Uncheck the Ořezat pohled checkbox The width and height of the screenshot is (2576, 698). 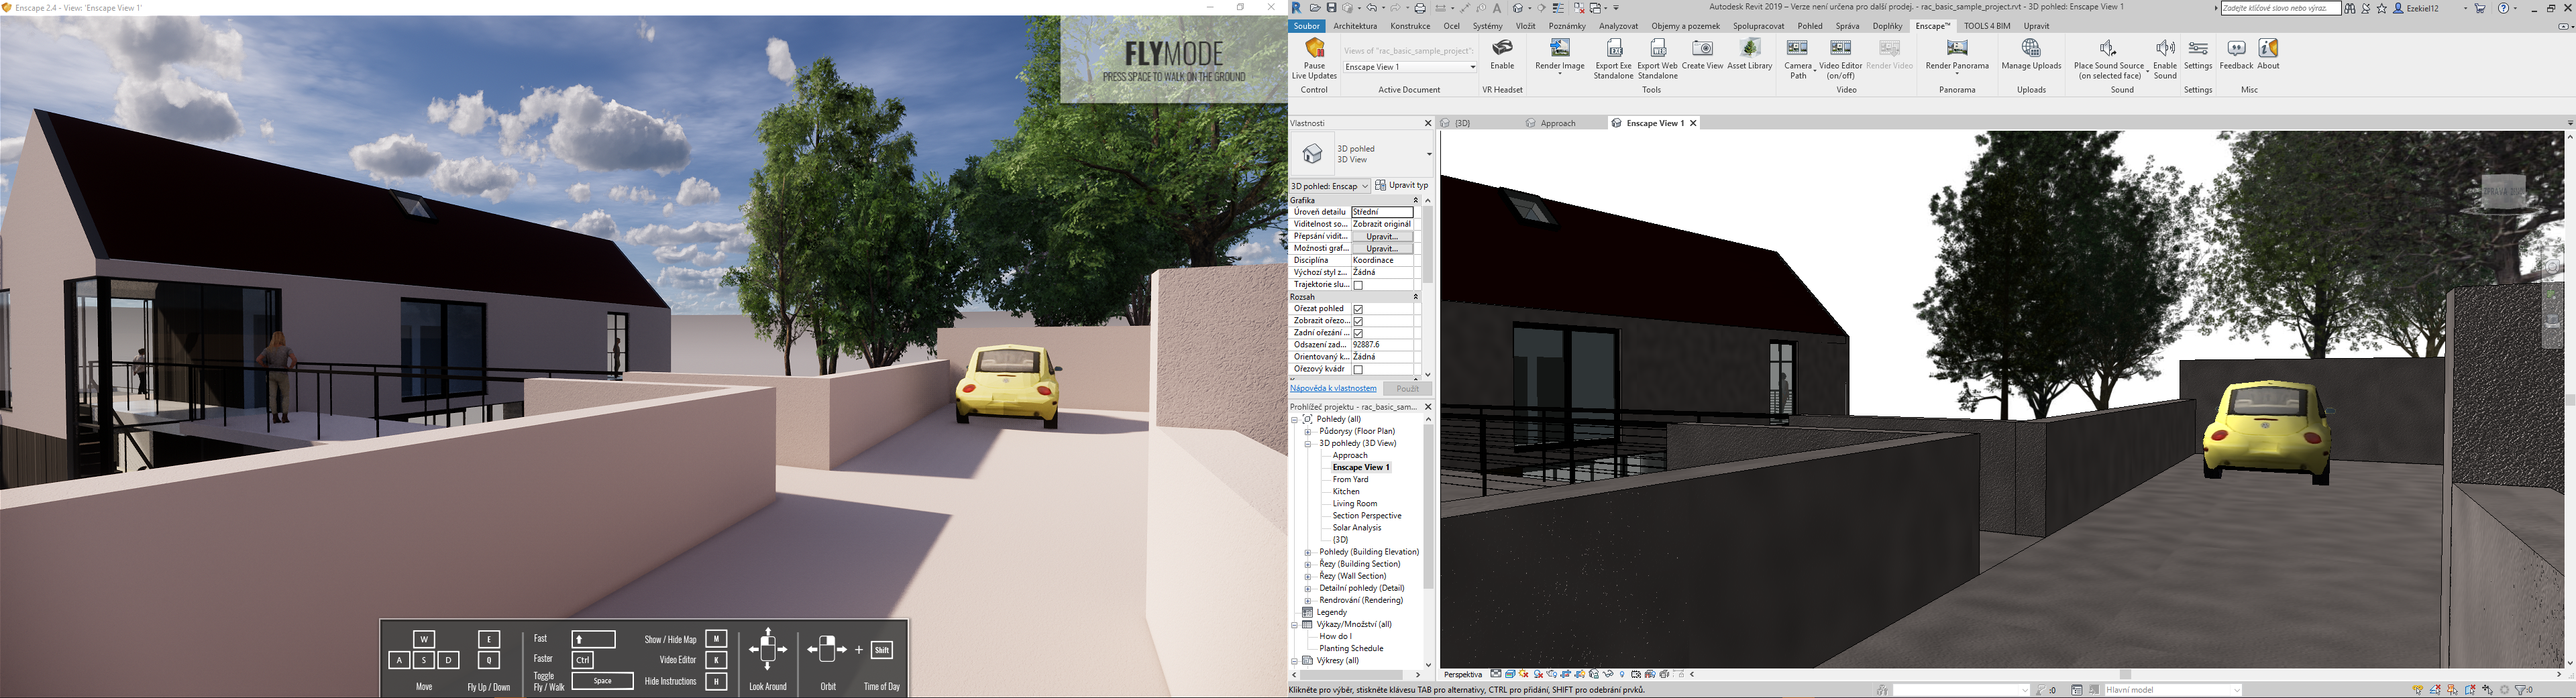point(1358,309)
